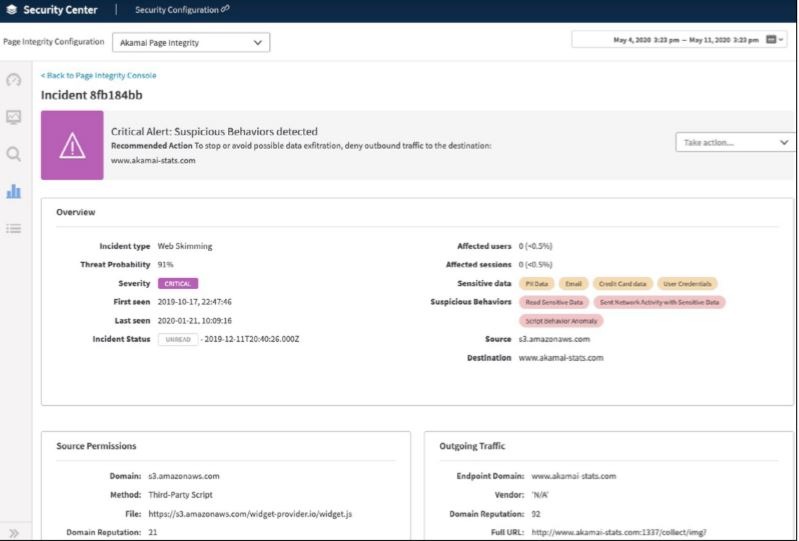Click www.akamai-stats.com in the alert banner
This screenshot has width=799, height=541.
(x=153, y=160)
